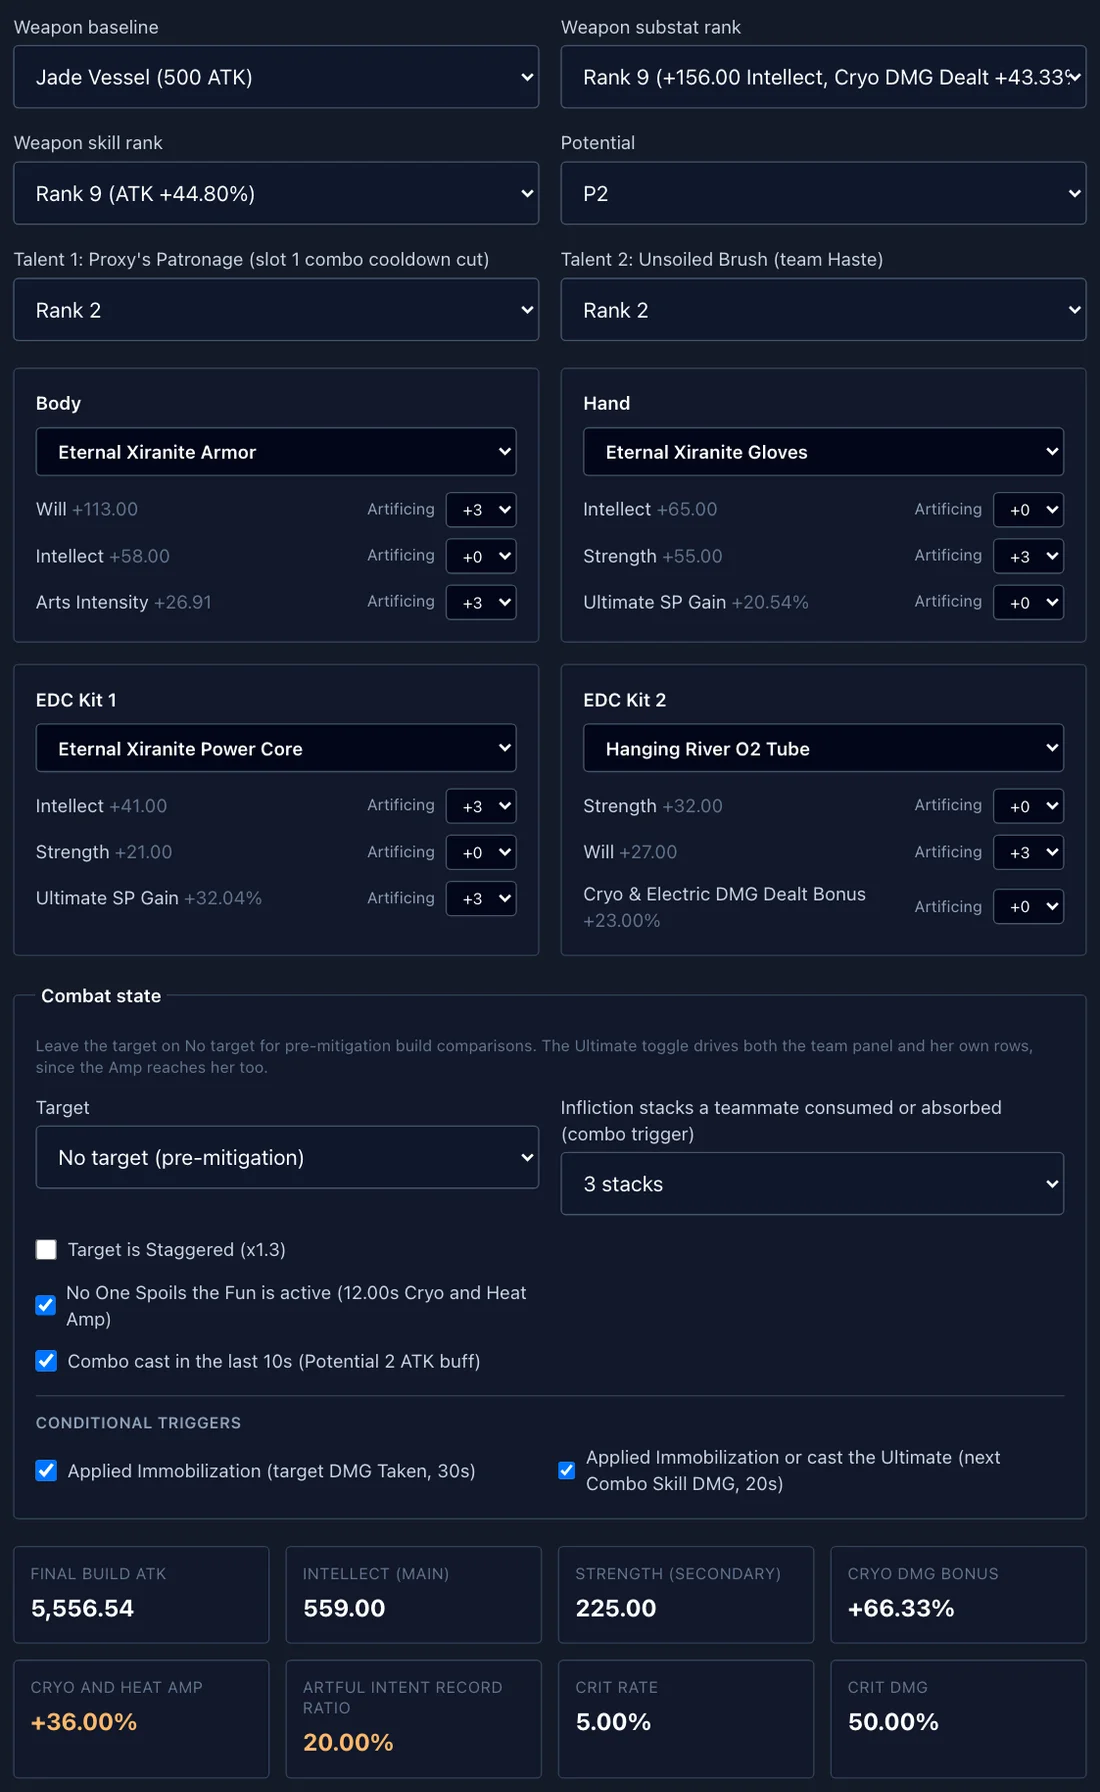Change Artificing level for Intellect +65.00
1100x1792 pixels.
[1028, 509]
